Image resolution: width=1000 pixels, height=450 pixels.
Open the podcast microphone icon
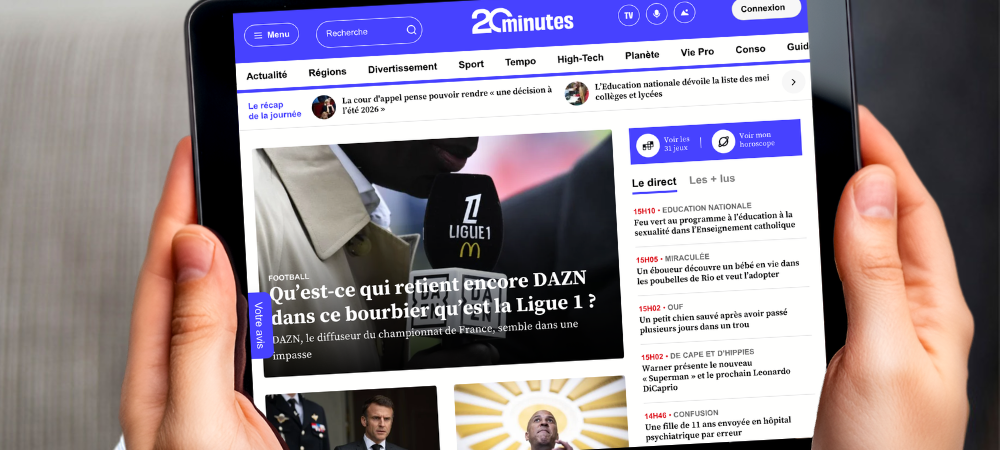pyautogui.click(x=656, y=14)
